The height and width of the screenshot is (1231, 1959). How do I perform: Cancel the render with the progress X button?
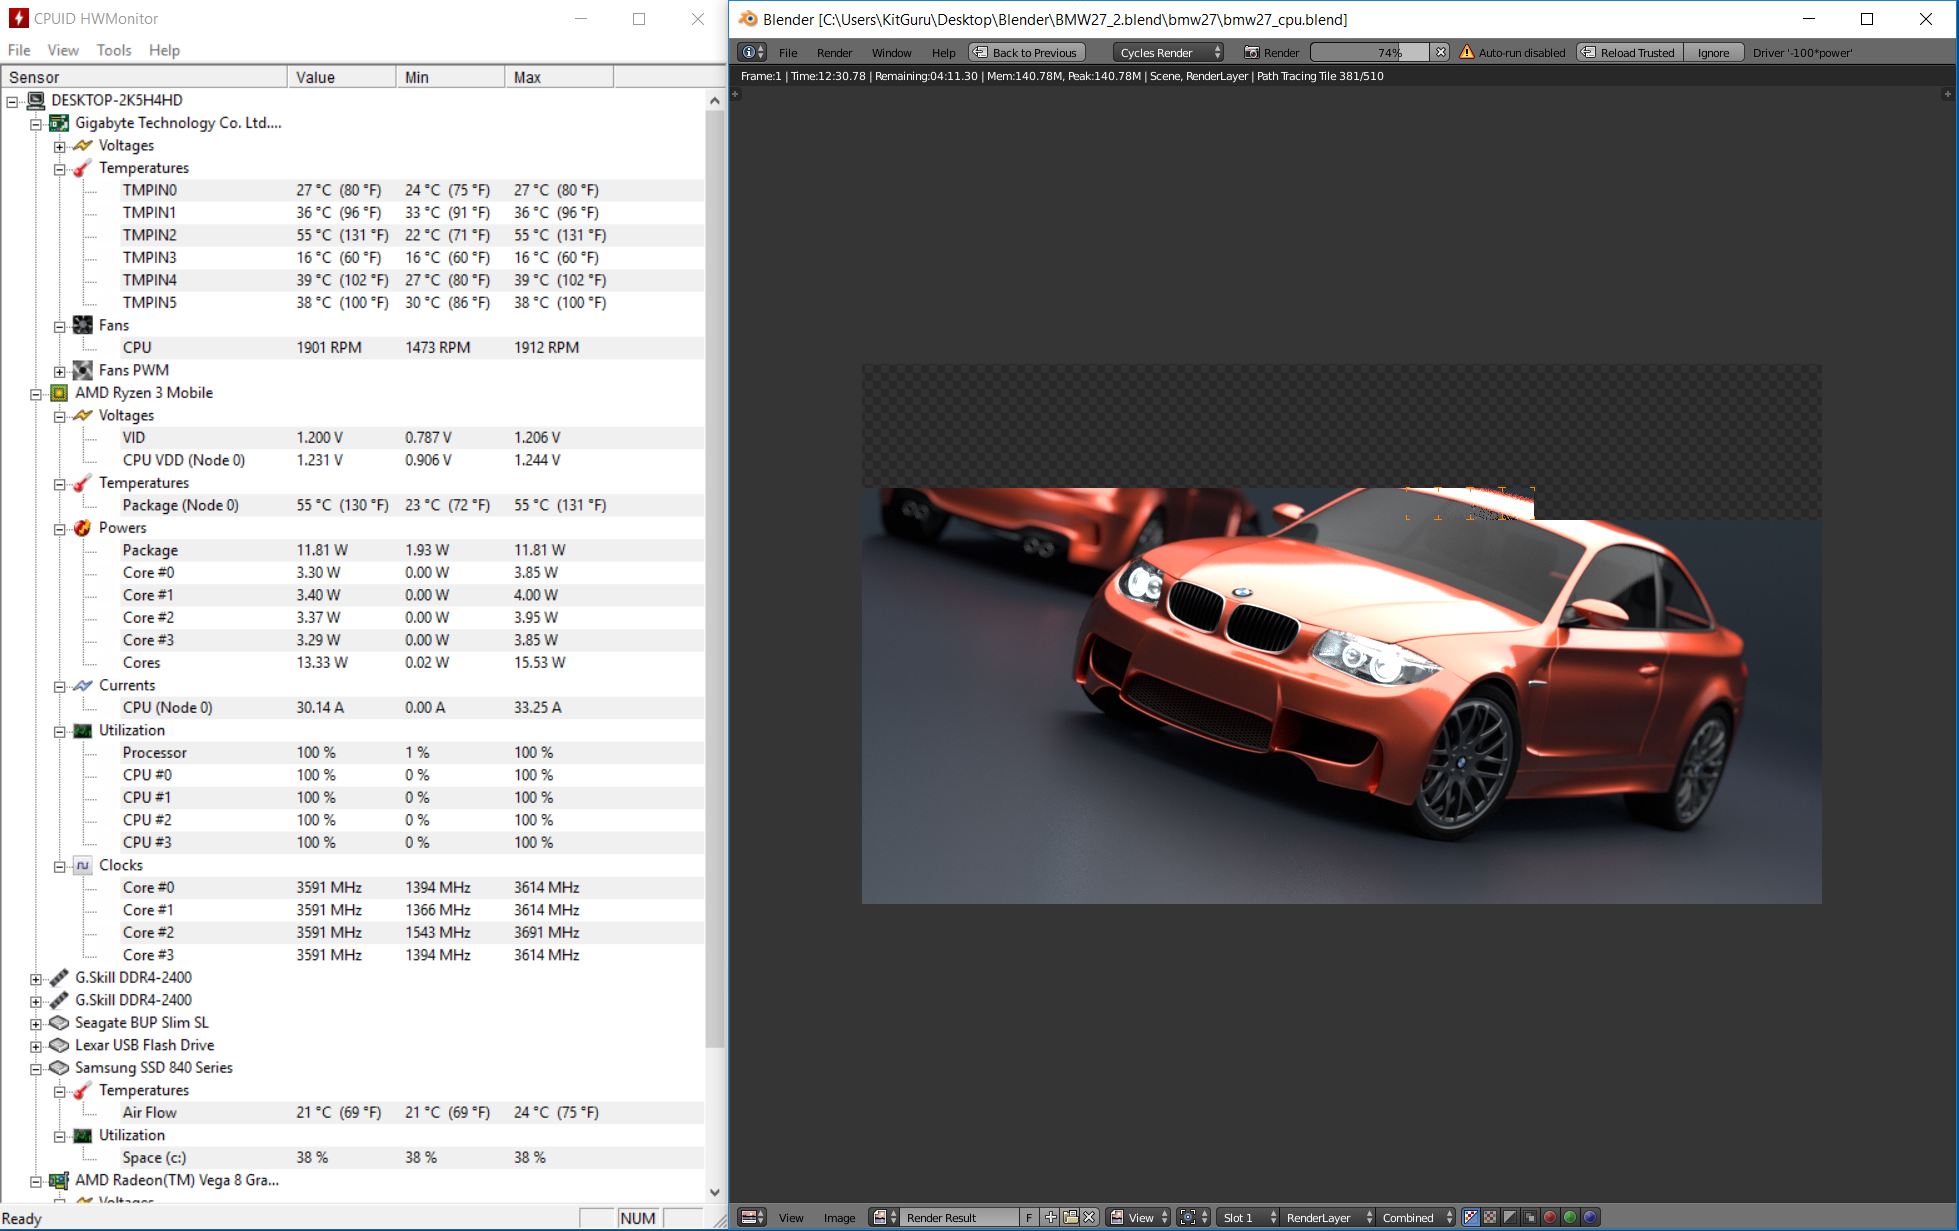pyautogui.click(x=1440, y=52)
